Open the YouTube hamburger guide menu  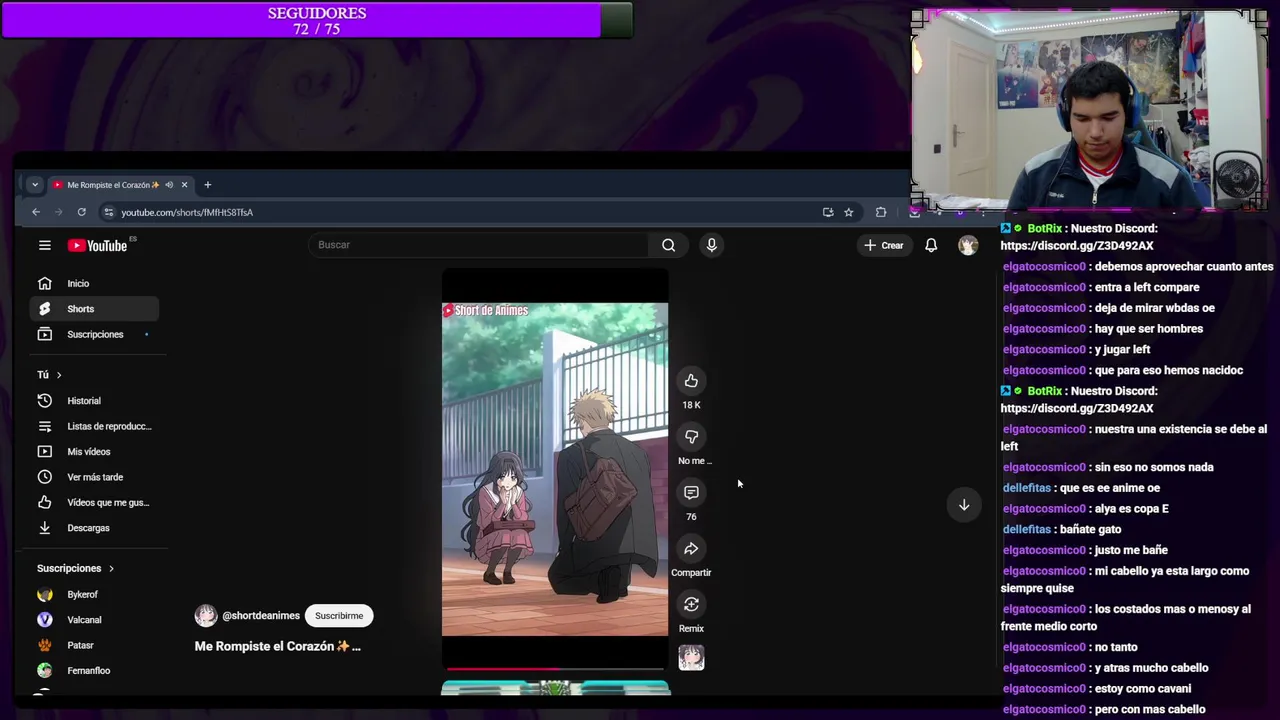[x=44, y=245]
